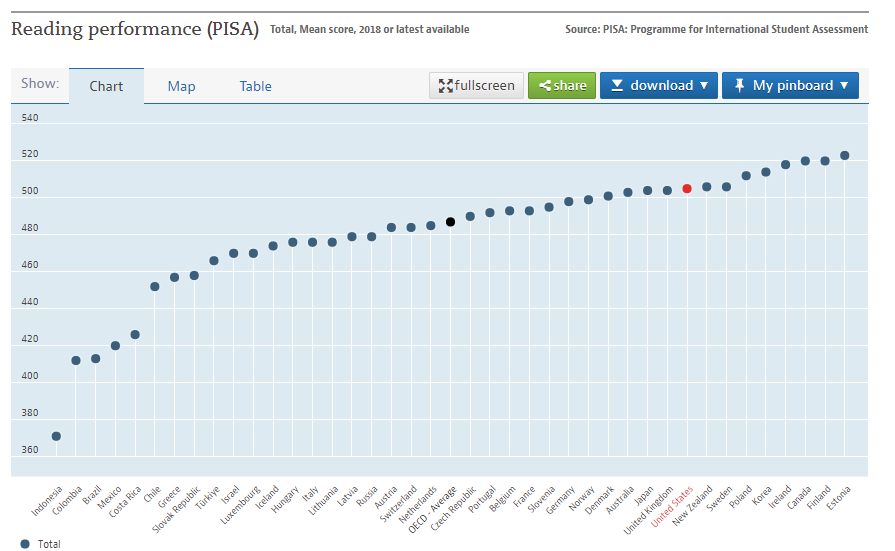Click the Total, Mean score subtitle
Screen dimensions: 895x551
click(x=369, y=29)
